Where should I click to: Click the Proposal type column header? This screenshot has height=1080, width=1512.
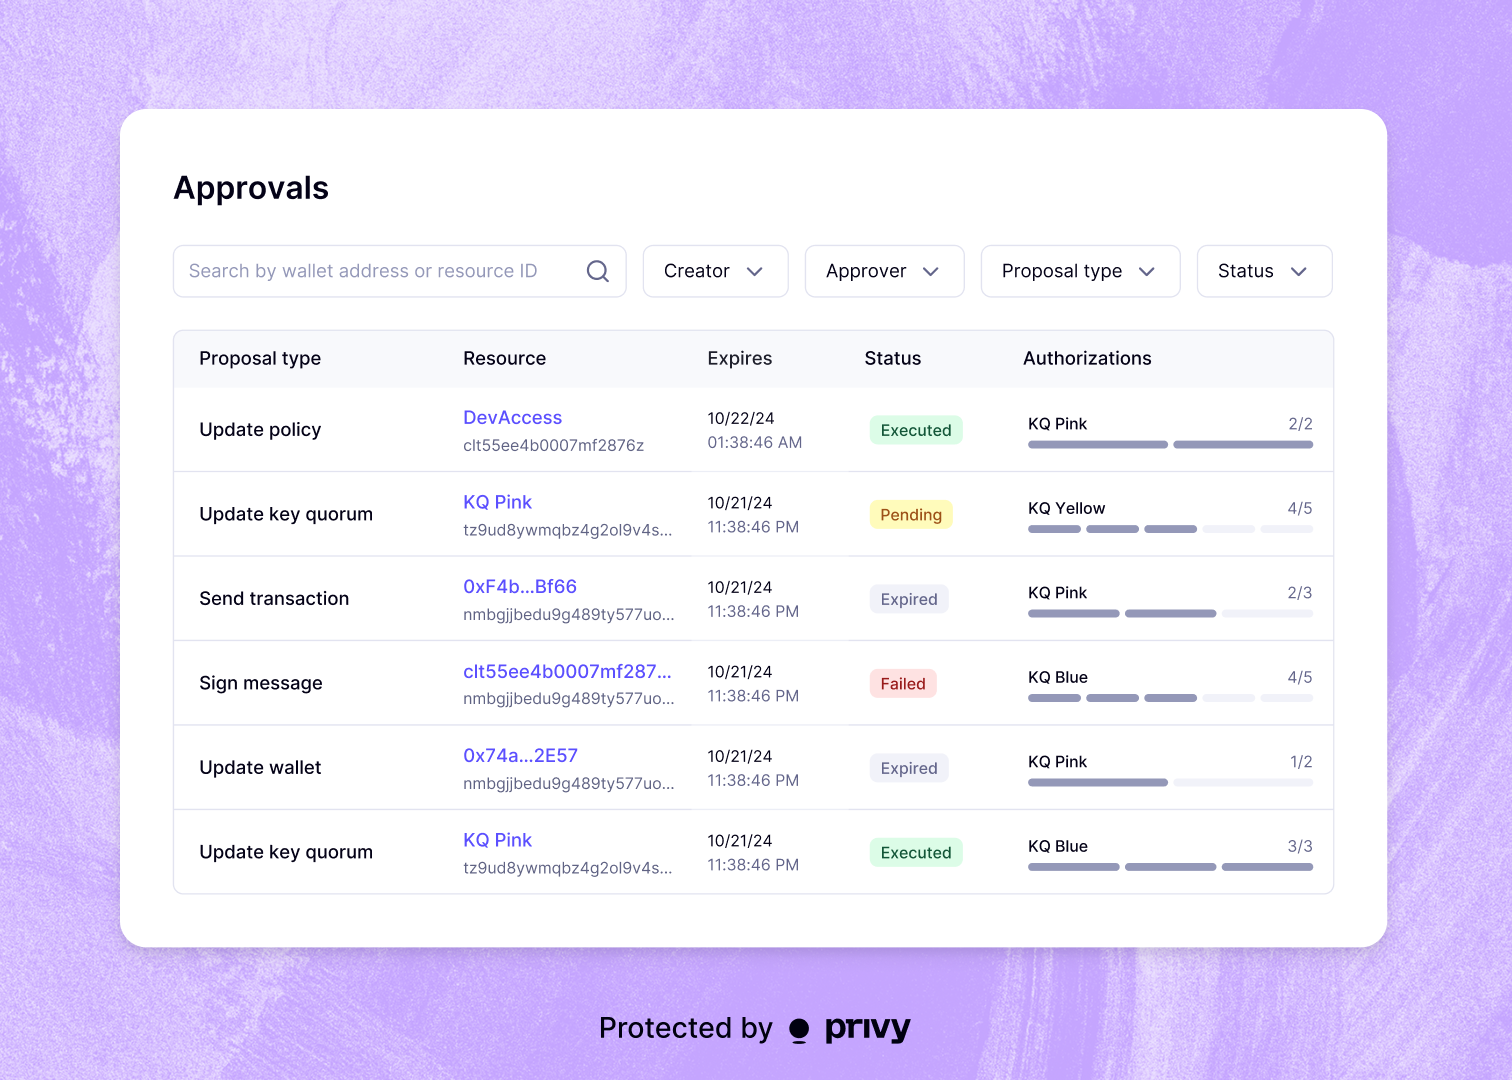260,358
